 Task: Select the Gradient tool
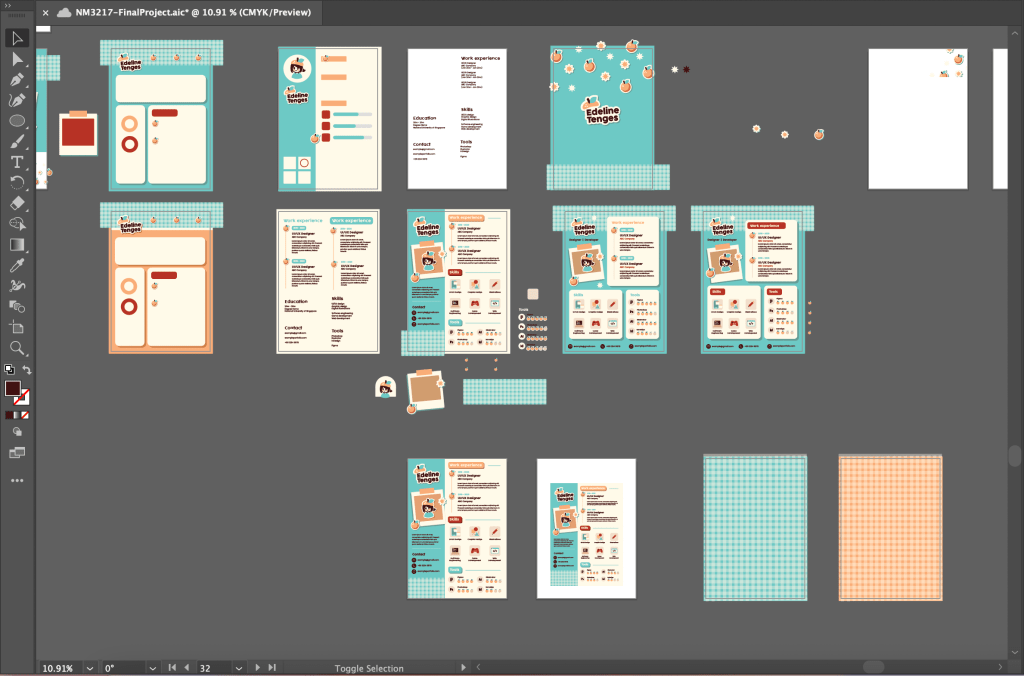[17, 244]
